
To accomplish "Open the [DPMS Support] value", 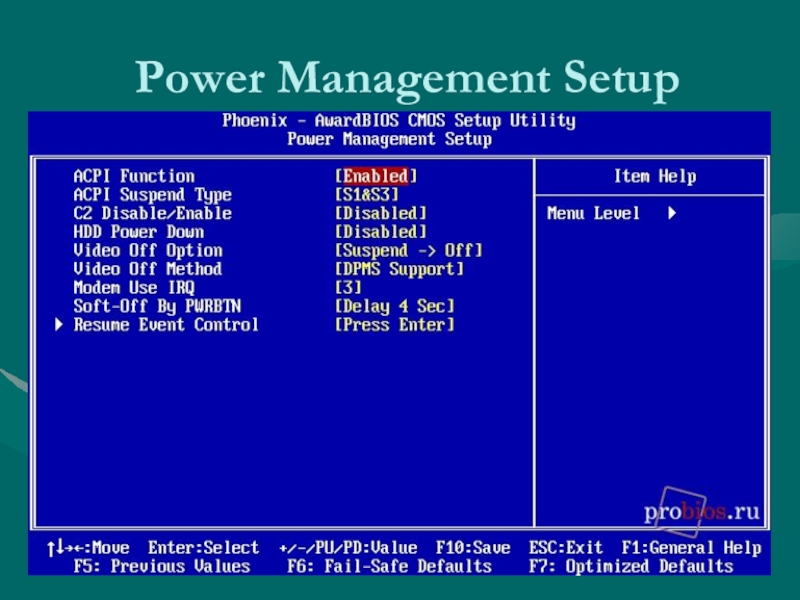I will (399, 269).
